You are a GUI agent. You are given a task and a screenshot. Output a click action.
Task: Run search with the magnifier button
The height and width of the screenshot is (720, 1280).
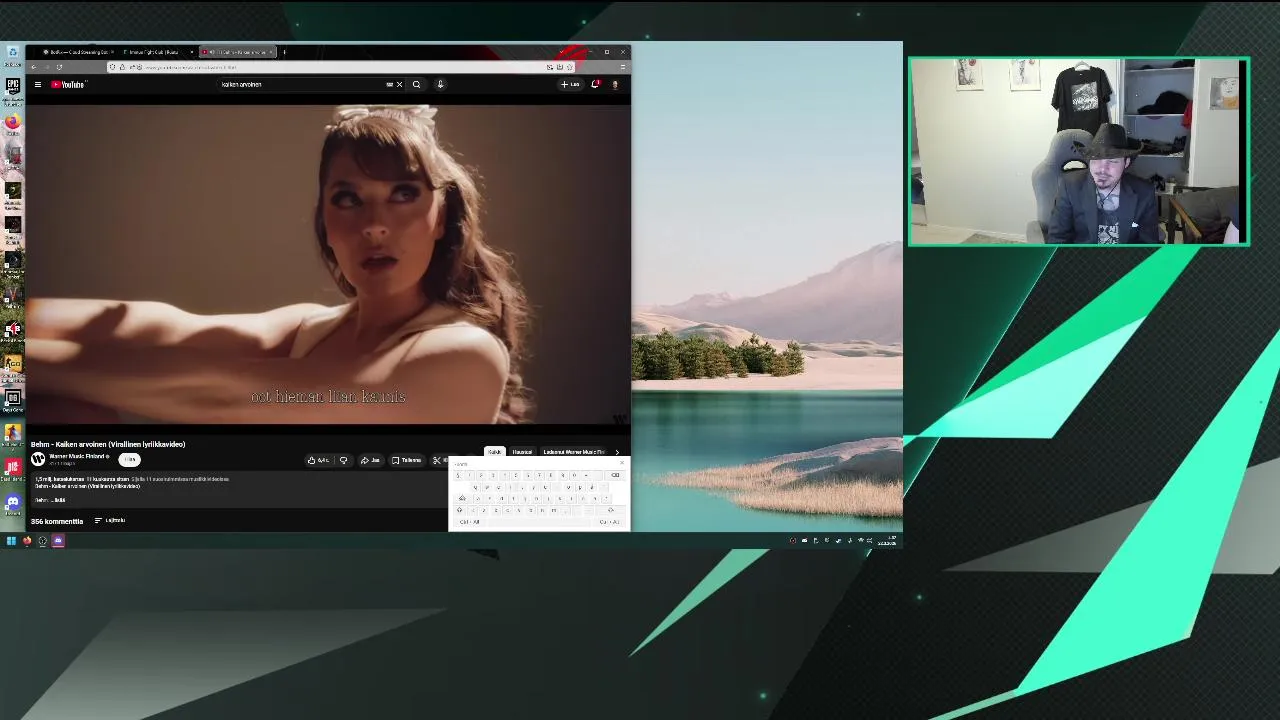pyautogui.click(x=416, y=84)
